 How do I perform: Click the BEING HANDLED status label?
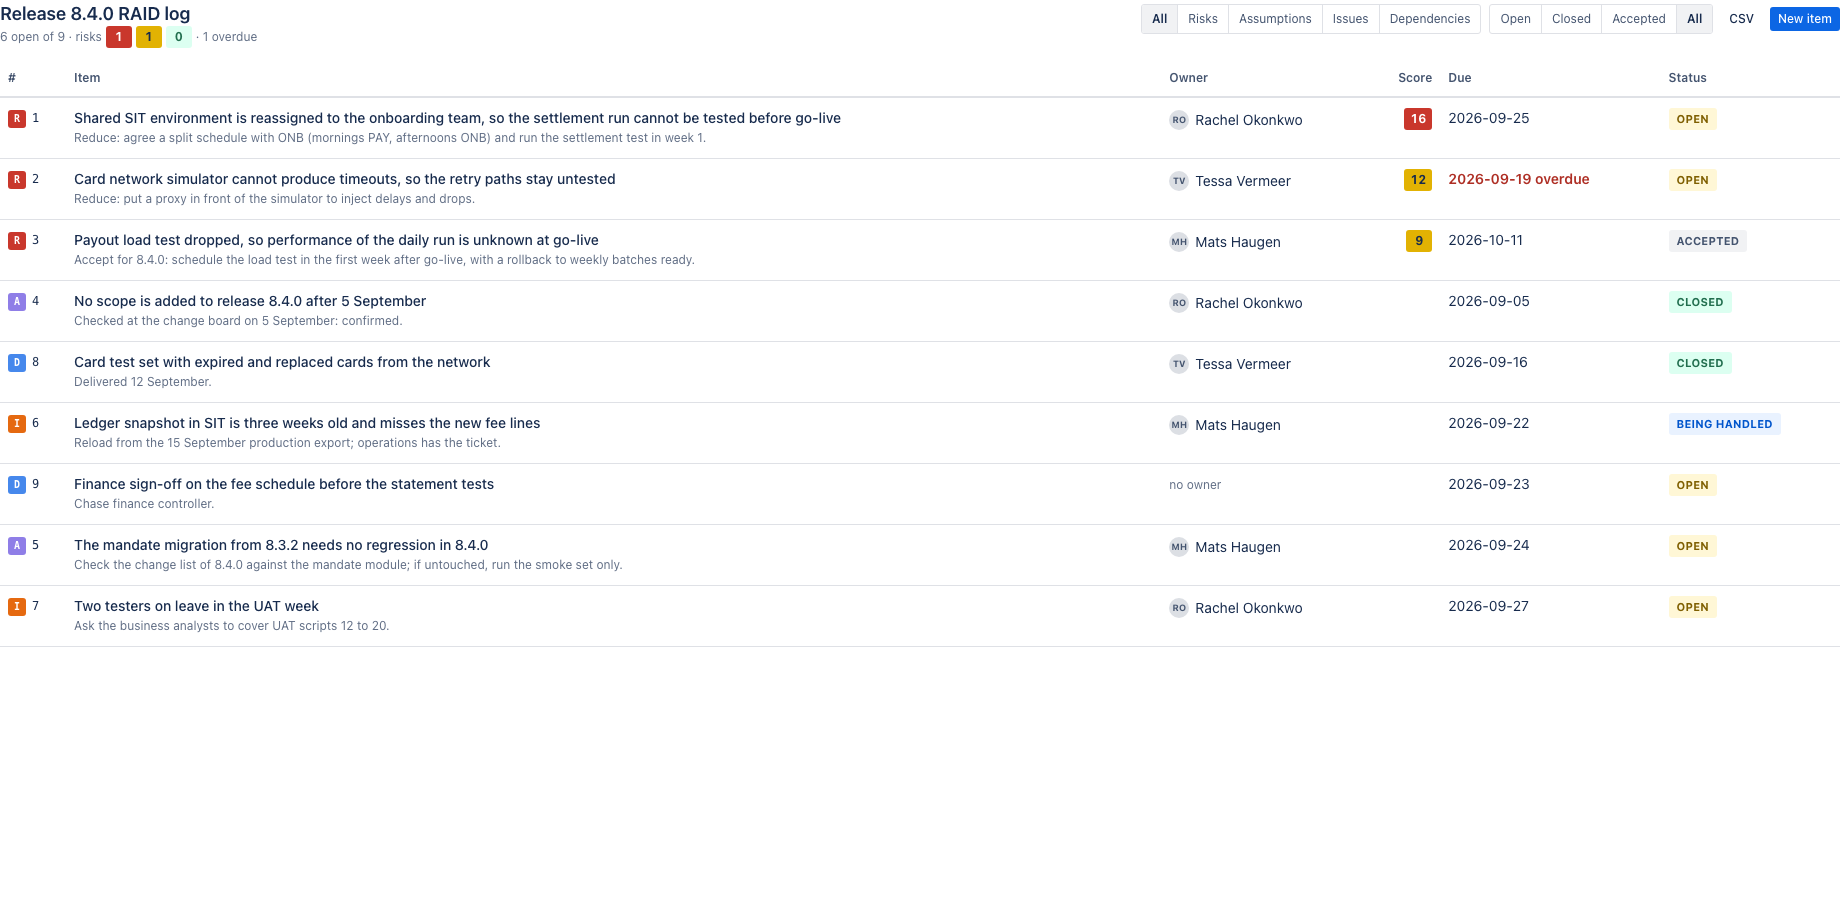coord(1724,424)
